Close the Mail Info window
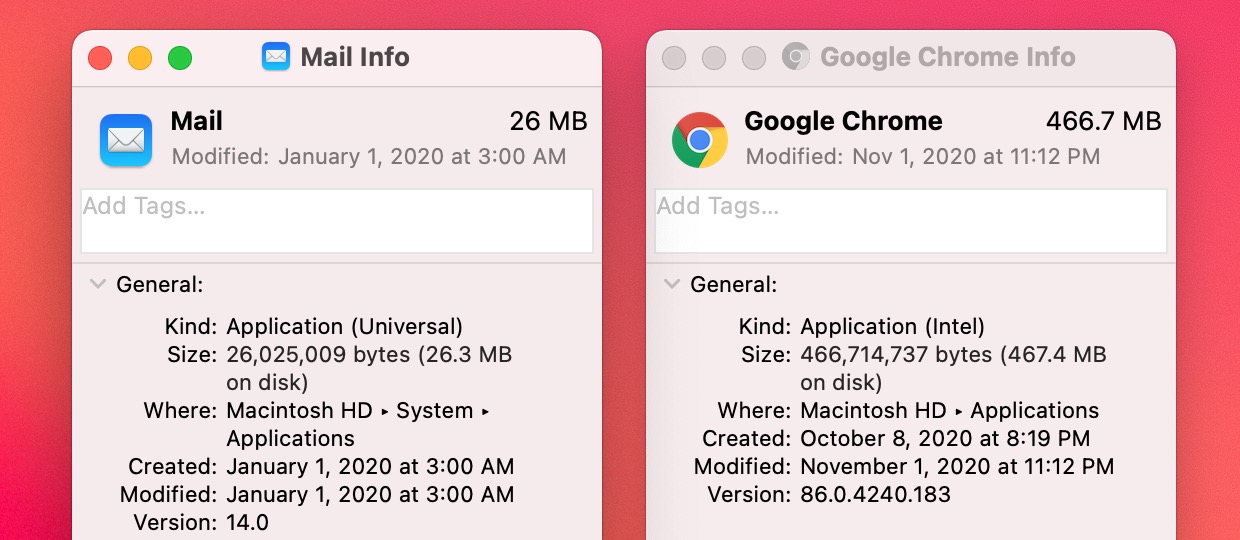The image size is (1240, 540). (100, 58)
